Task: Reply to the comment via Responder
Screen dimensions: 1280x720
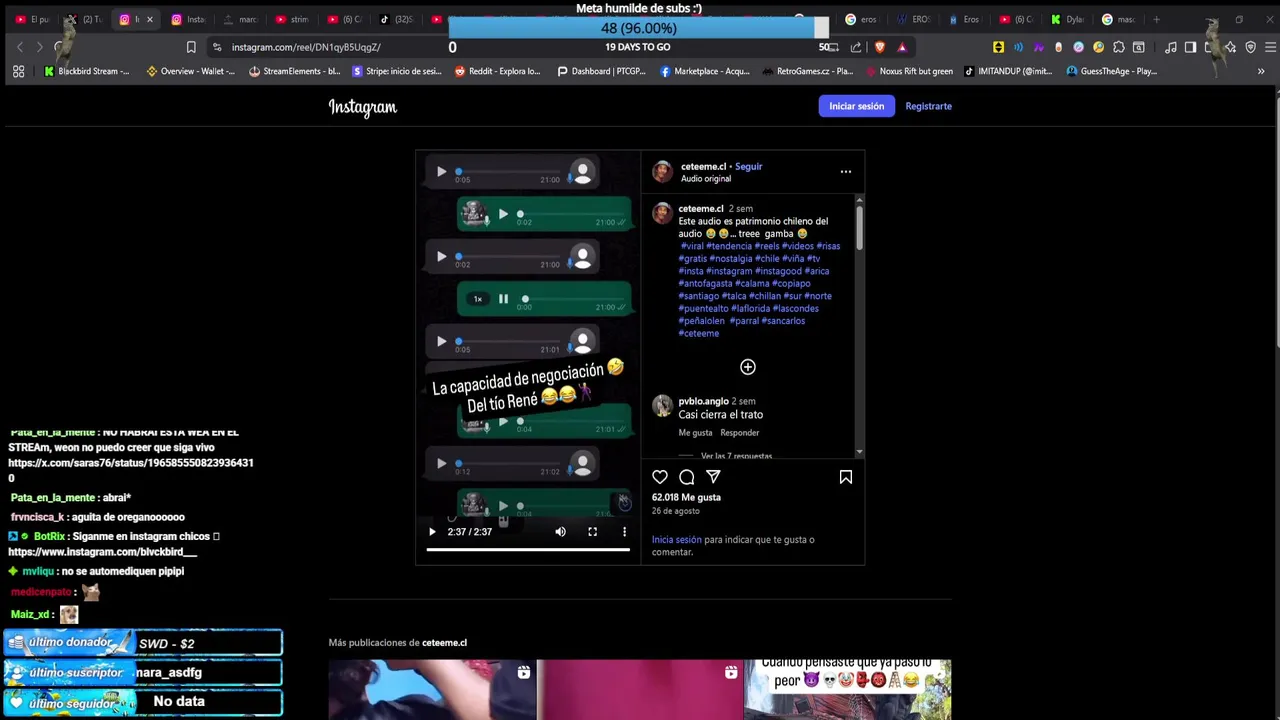Action: click(740, 433)
